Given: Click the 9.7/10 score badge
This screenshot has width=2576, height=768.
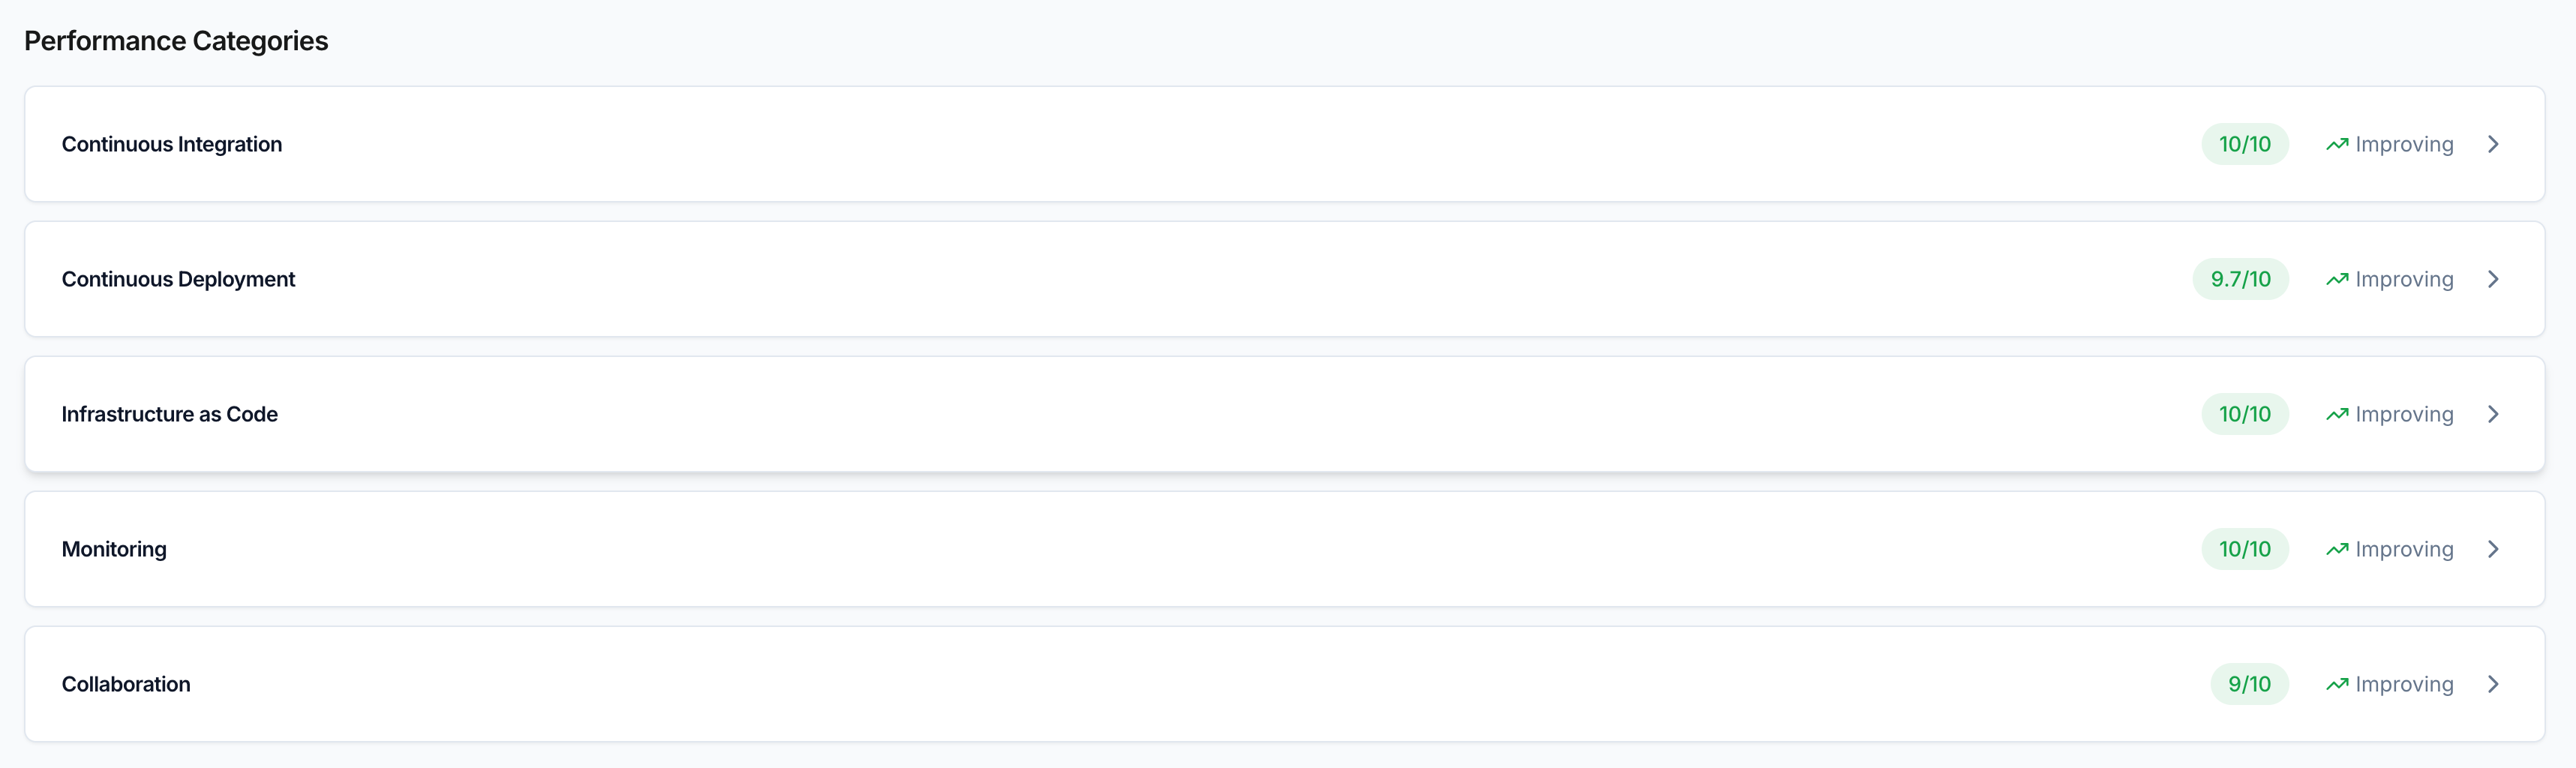Looking at the screenshot, I should pos(2240,279).
